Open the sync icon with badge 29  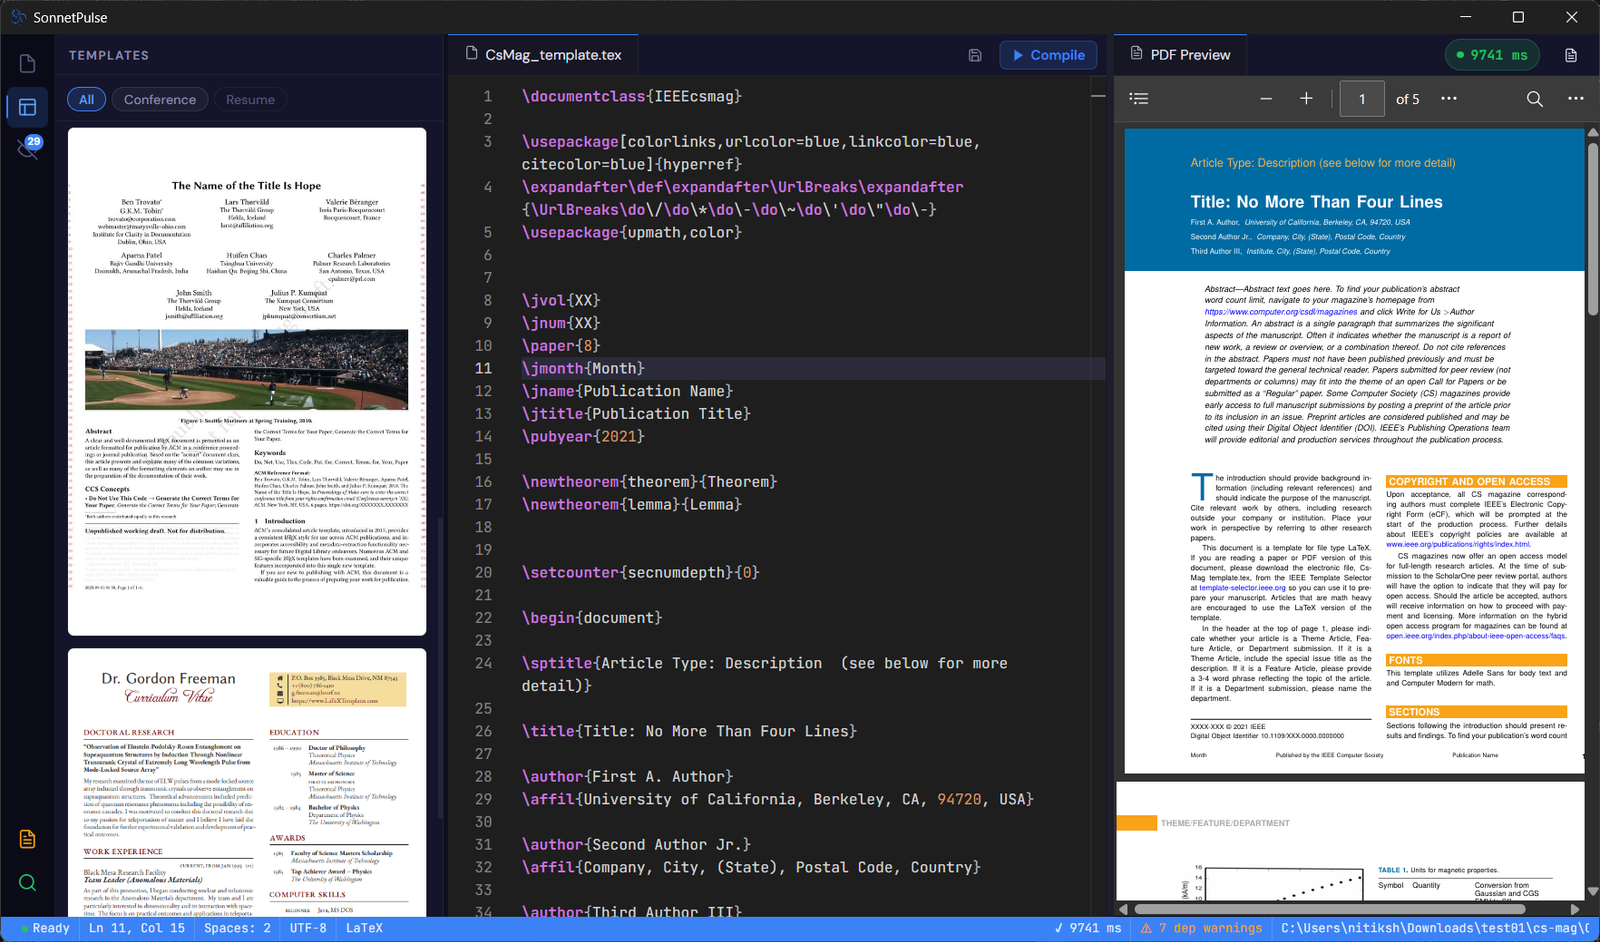[x=27, y=148]
